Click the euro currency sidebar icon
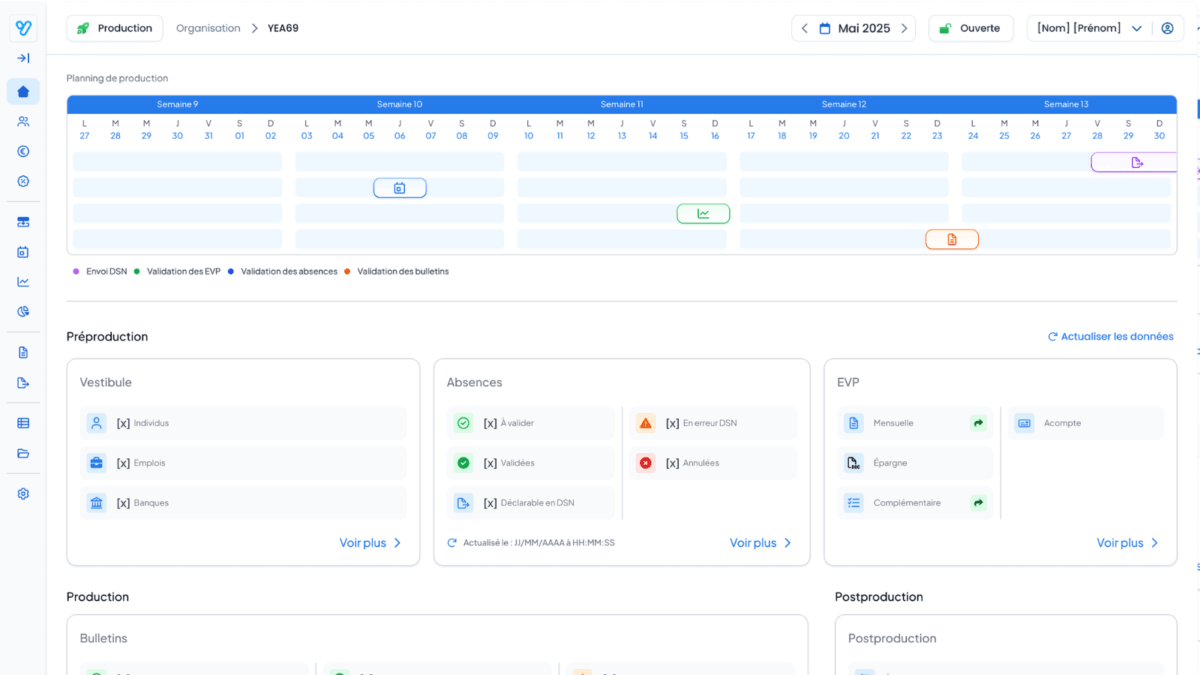Screen dimensions: 1200x675 tap(23, 152)
